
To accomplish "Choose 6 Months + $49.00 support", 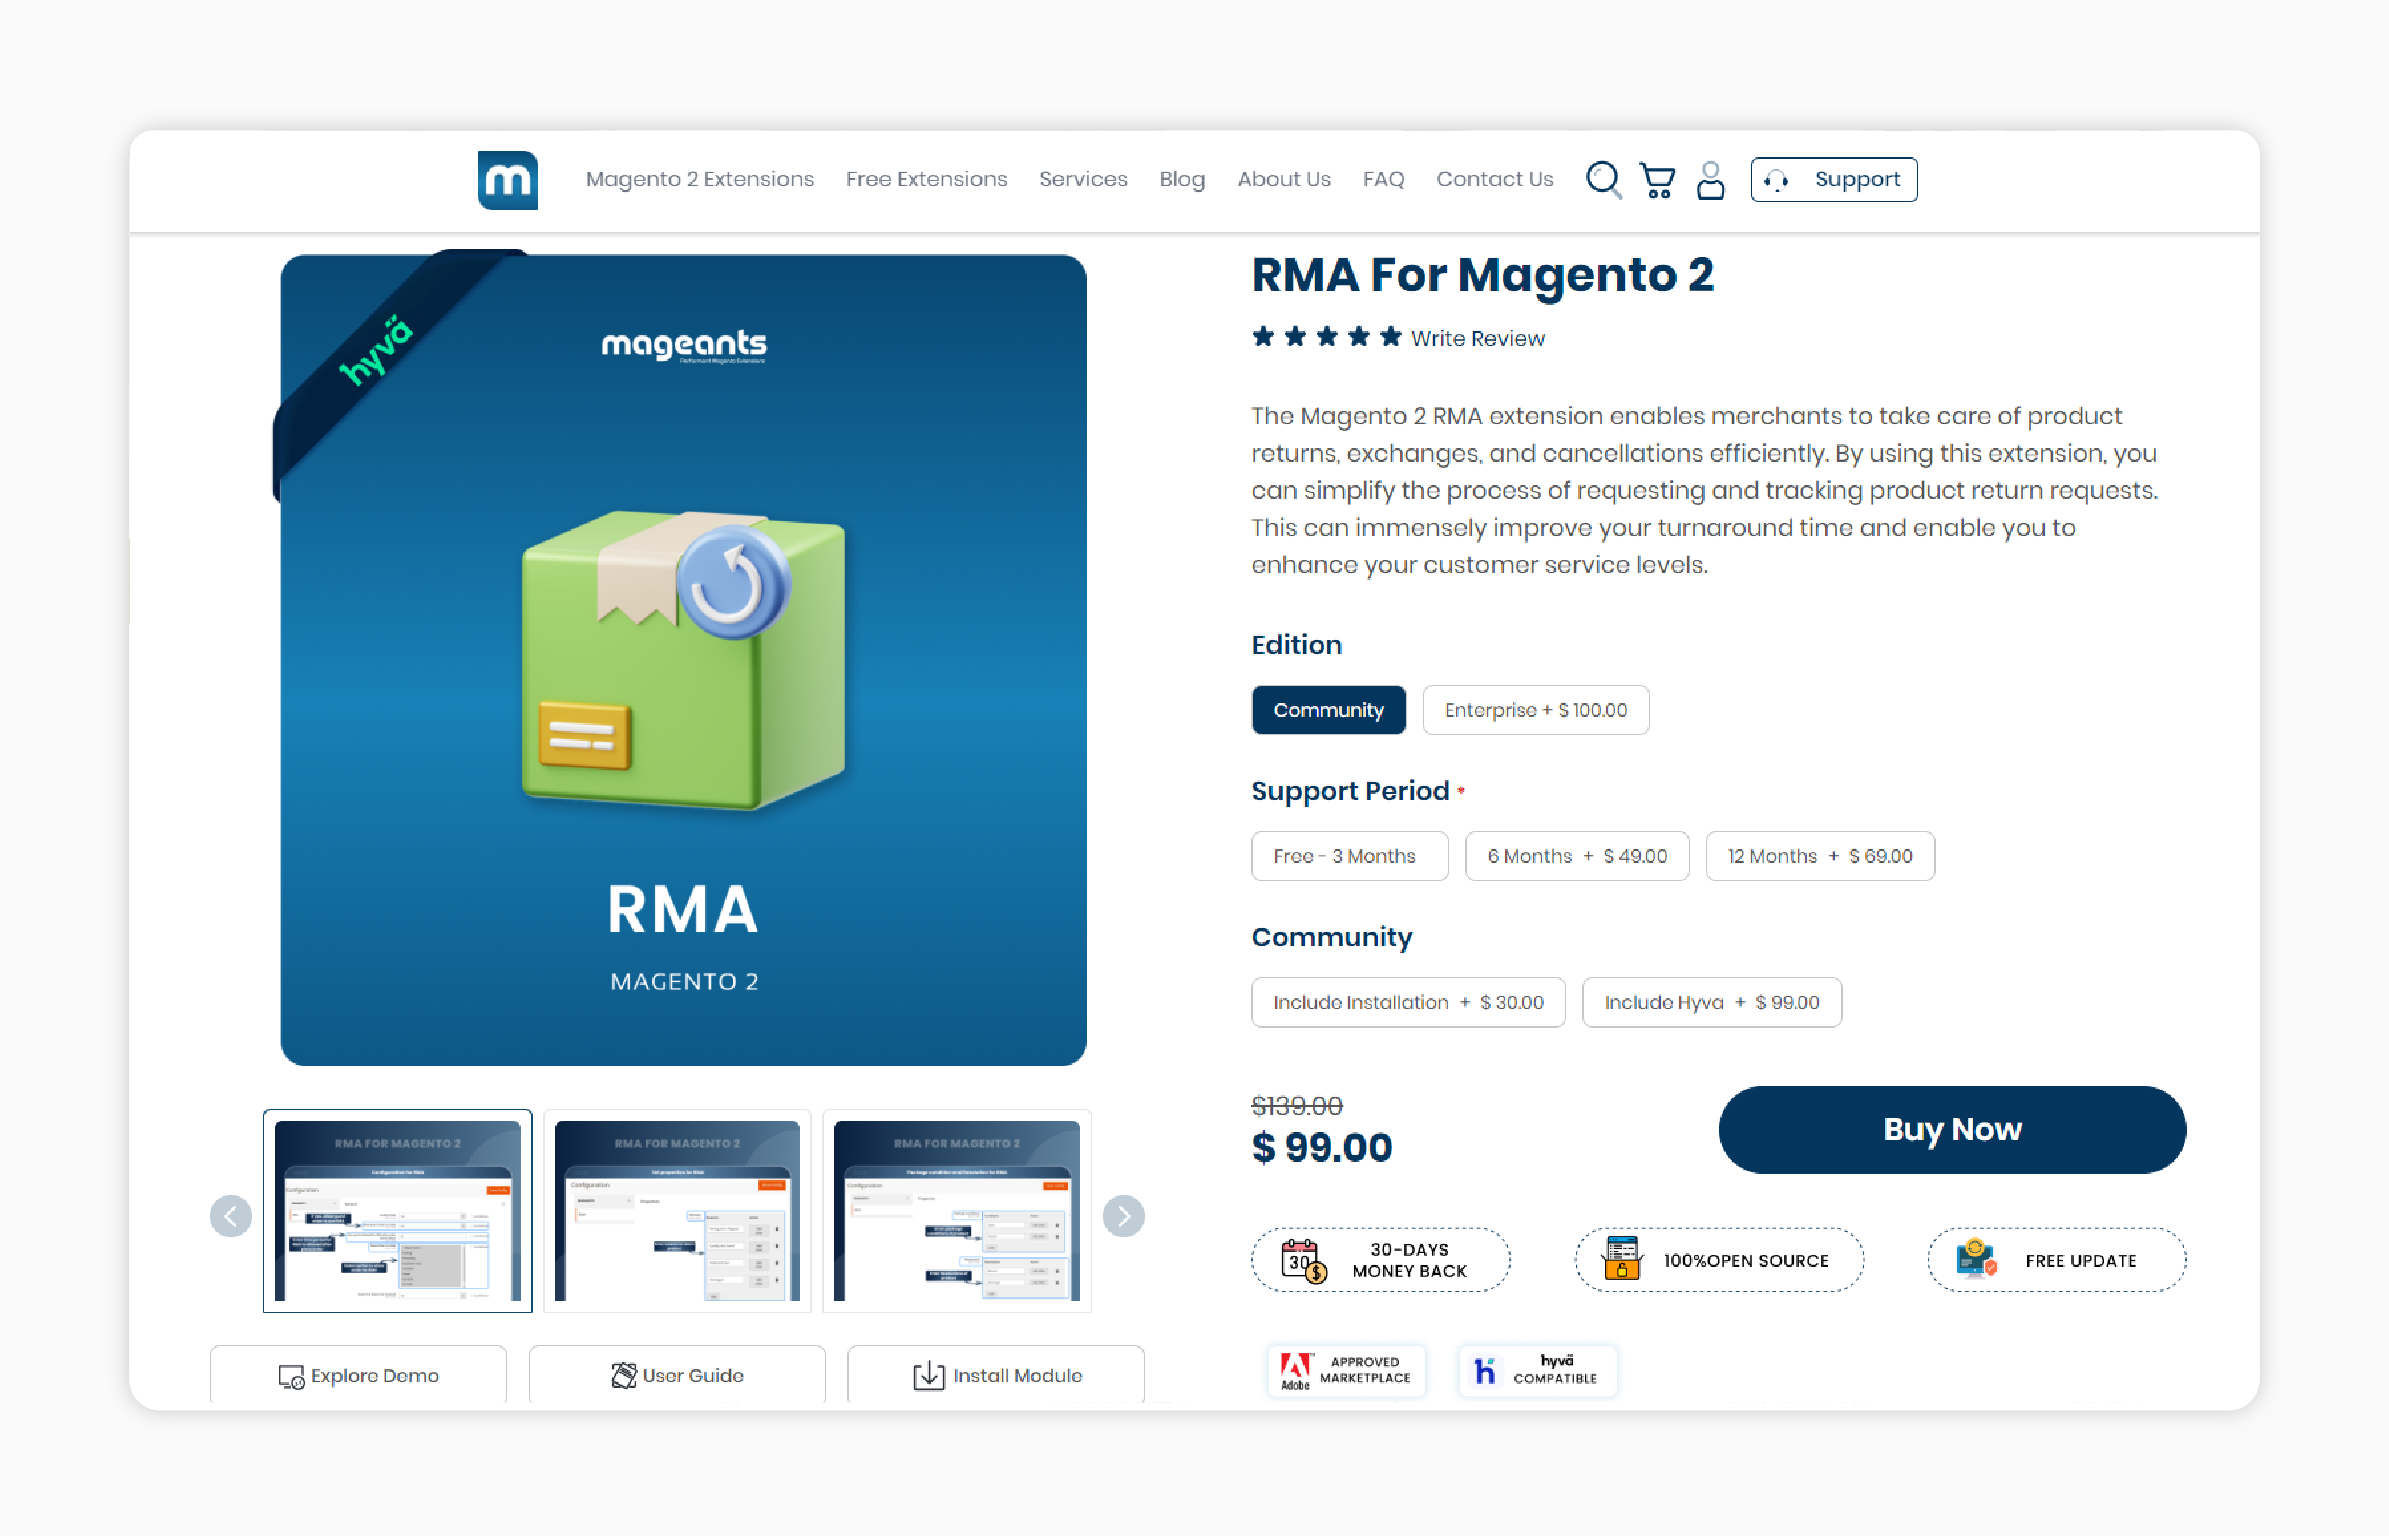I will point(1577,856).
